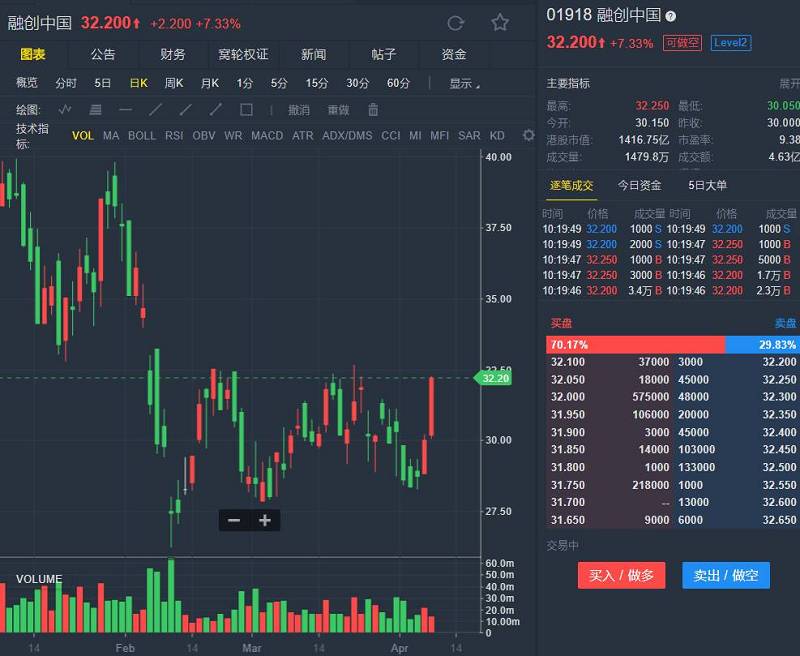This screenshot has width=800, height=656.
Task: Click the 撤消 undo button
Action: pos(299,110)
